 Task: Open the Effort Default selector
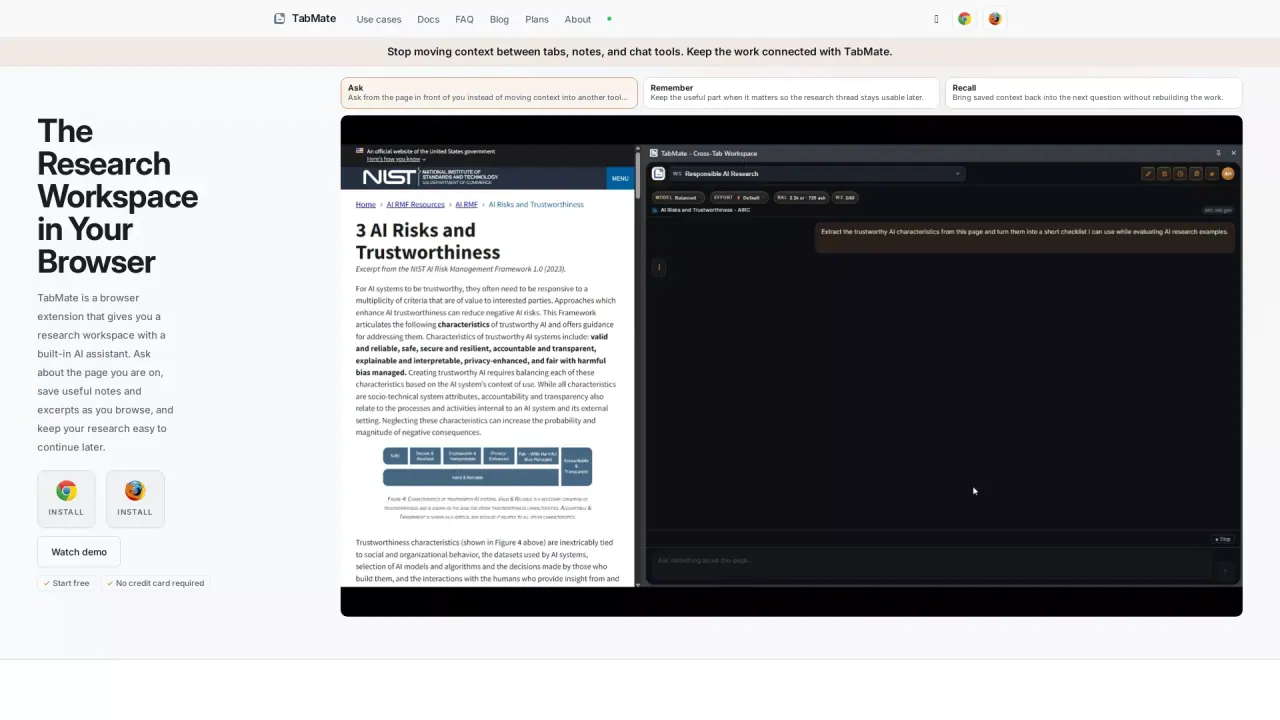pyautogui.click(x=739, y=198)
